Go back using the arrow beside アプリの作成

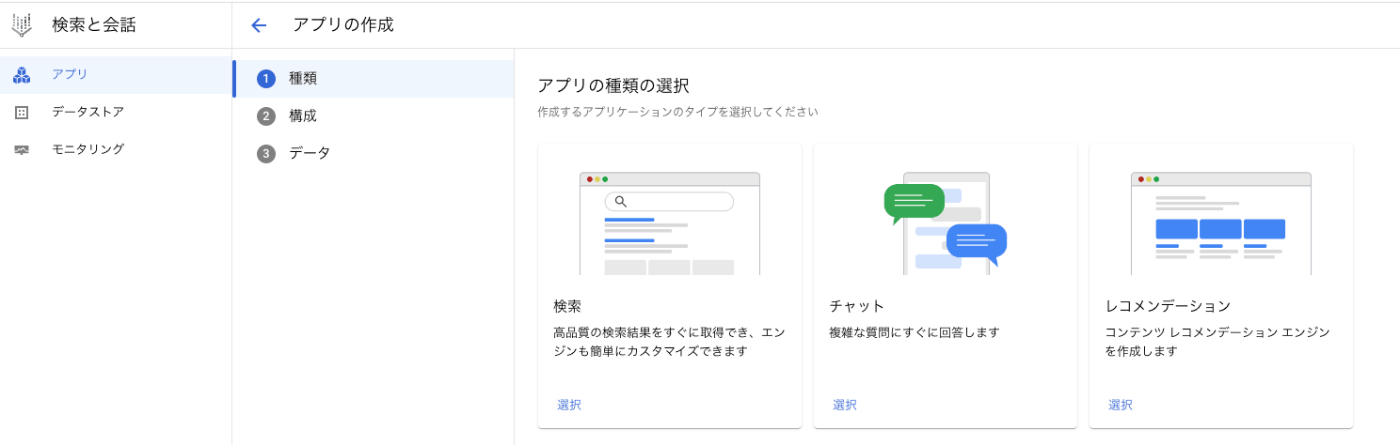259,26
